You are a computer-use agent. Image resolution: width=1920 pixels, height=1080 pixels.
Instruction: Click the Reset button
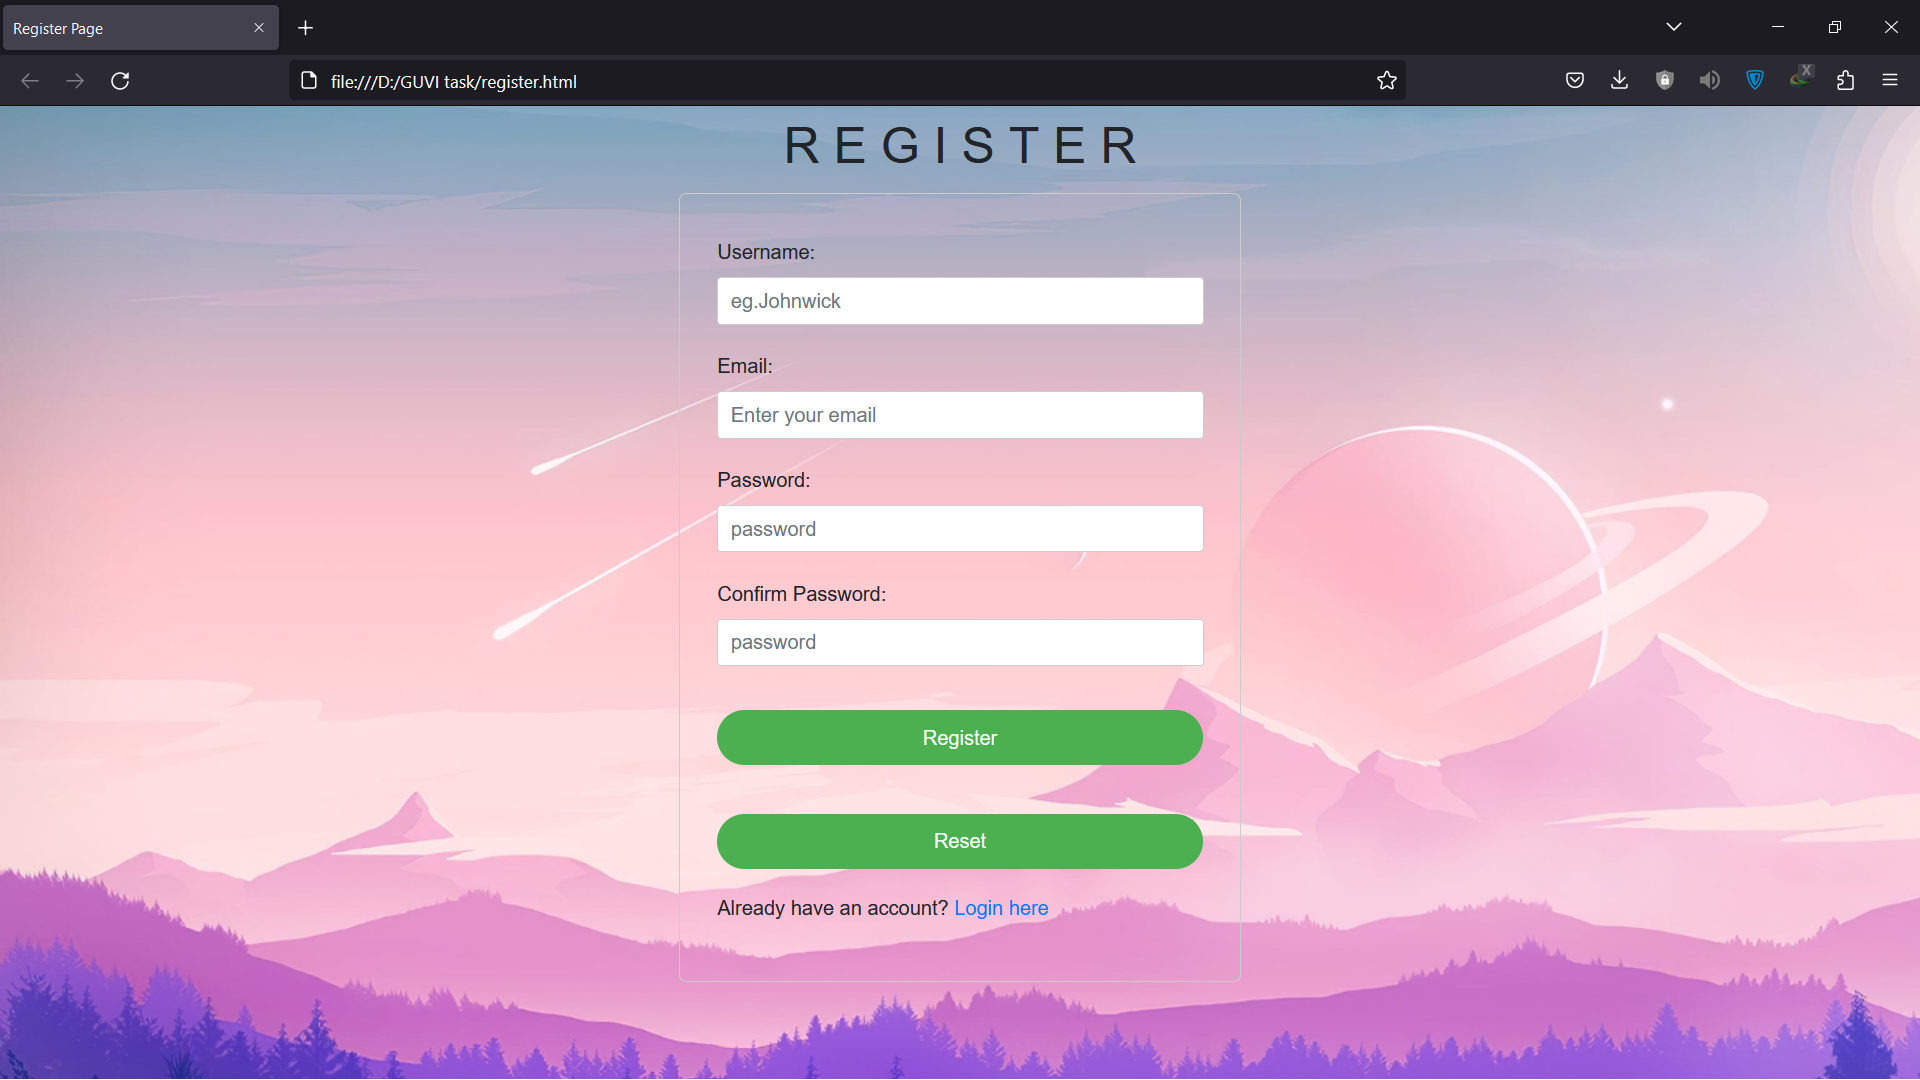tap(959, 841)
